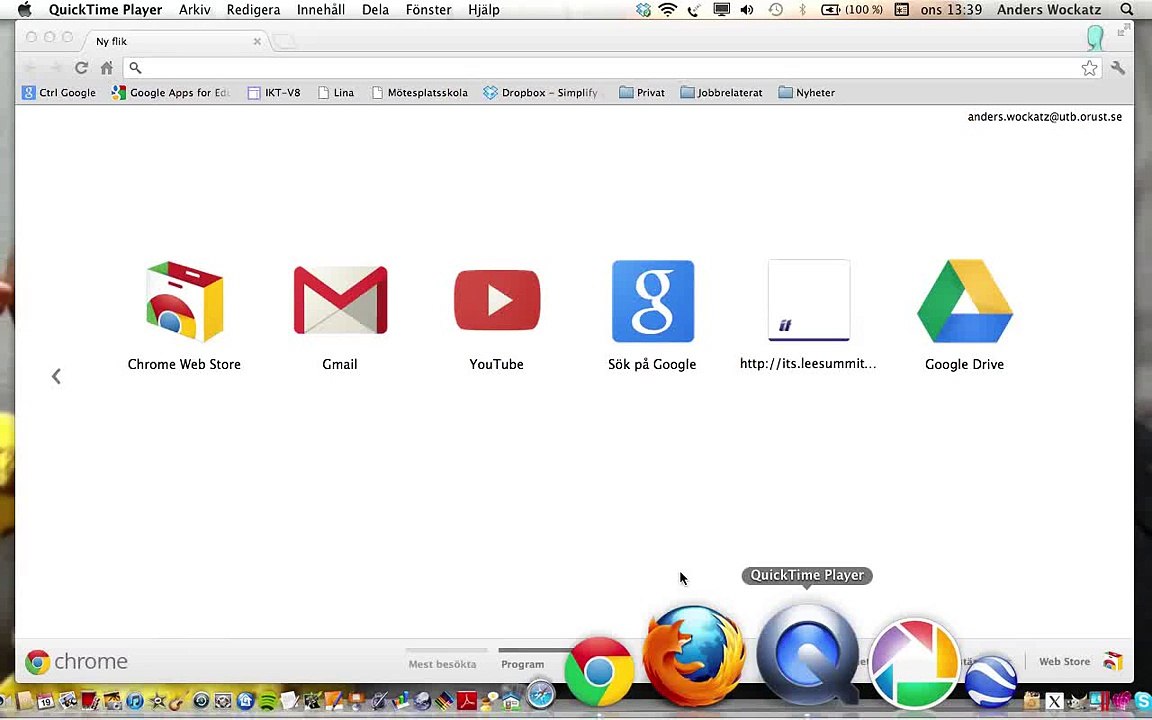Viewport: 1152px width, 720px height.
Task: Expand the Privat bookmarks folder
Action: [x=642, y=93]
